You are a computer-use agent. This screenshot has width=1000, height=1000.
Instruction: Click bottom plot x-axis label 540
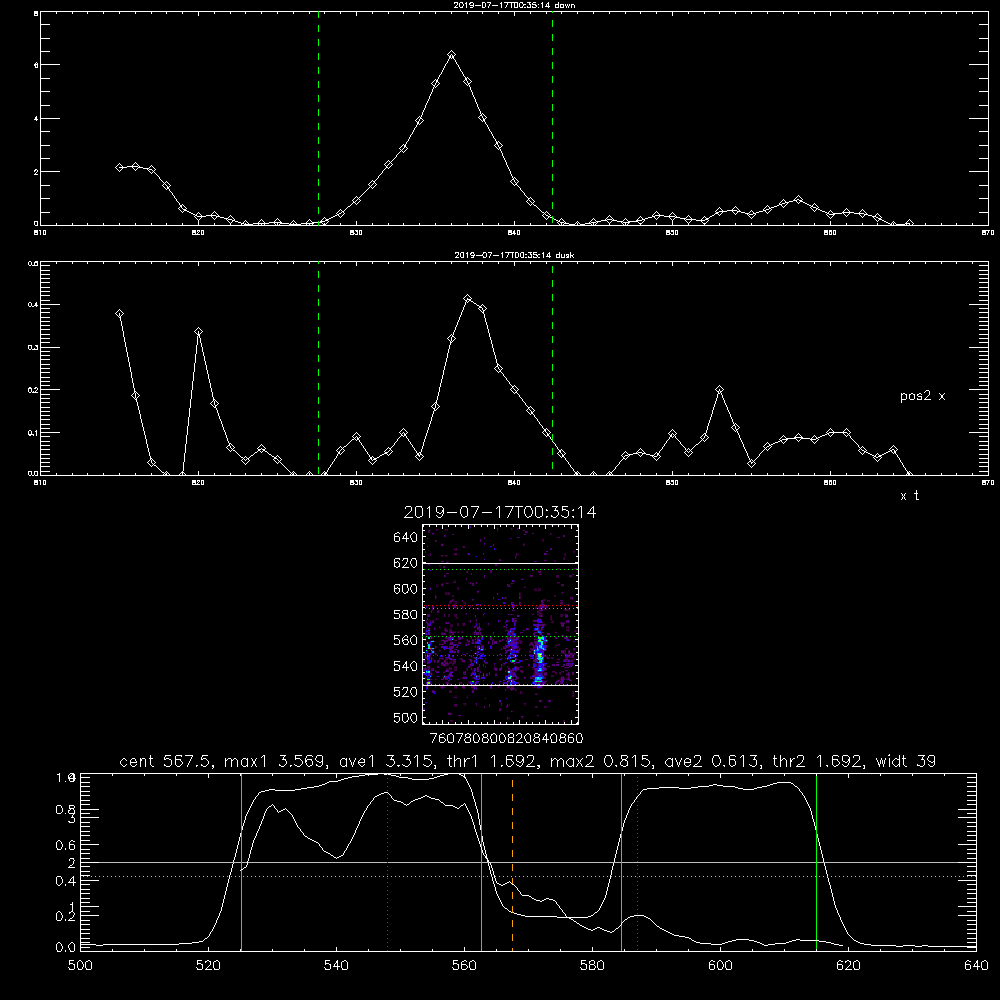[336, 966]
